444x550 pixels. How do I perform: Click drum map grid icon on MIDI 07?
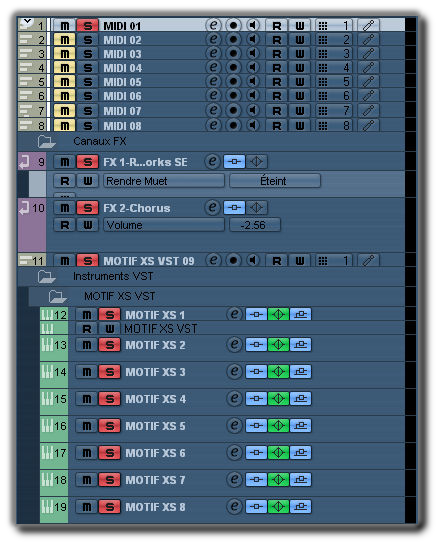pyautogui.click(x=323, y=111)
